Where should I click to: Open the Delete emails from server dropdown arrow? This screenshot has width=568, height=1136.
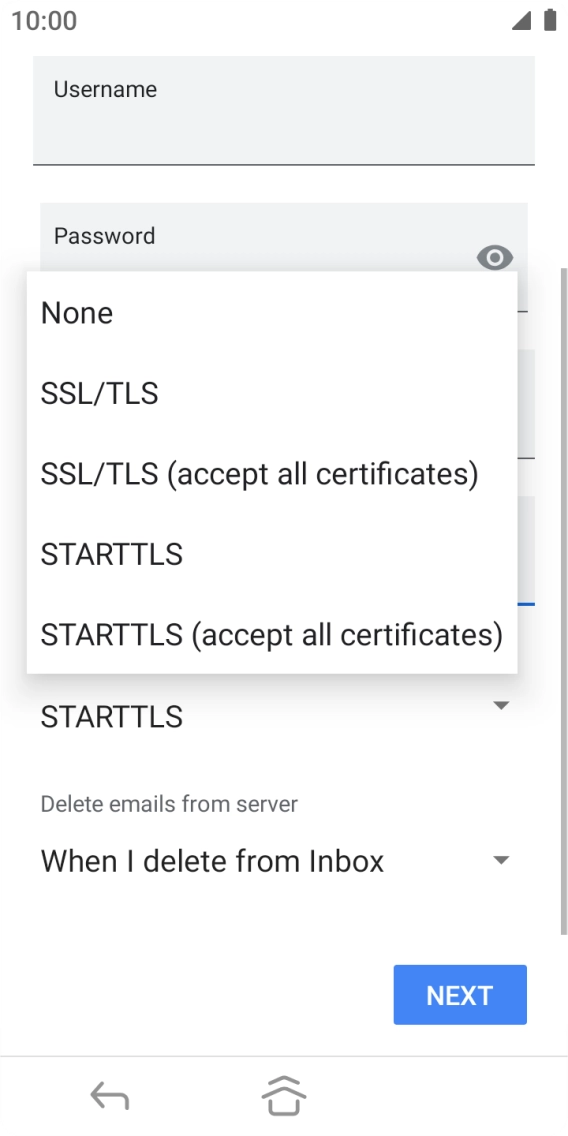[501, 861]
